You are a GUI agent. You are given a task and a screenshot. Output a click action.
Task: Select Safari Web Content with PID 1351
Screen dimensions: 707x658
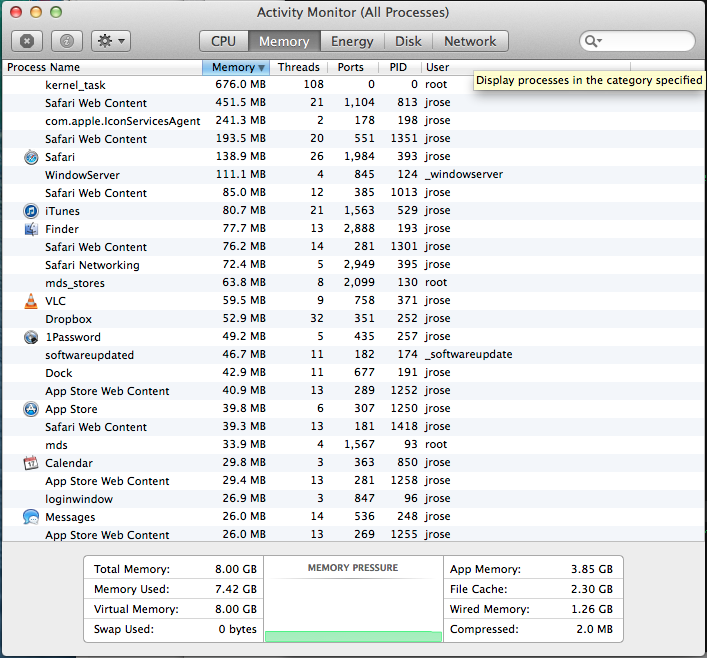click(353, 139)
